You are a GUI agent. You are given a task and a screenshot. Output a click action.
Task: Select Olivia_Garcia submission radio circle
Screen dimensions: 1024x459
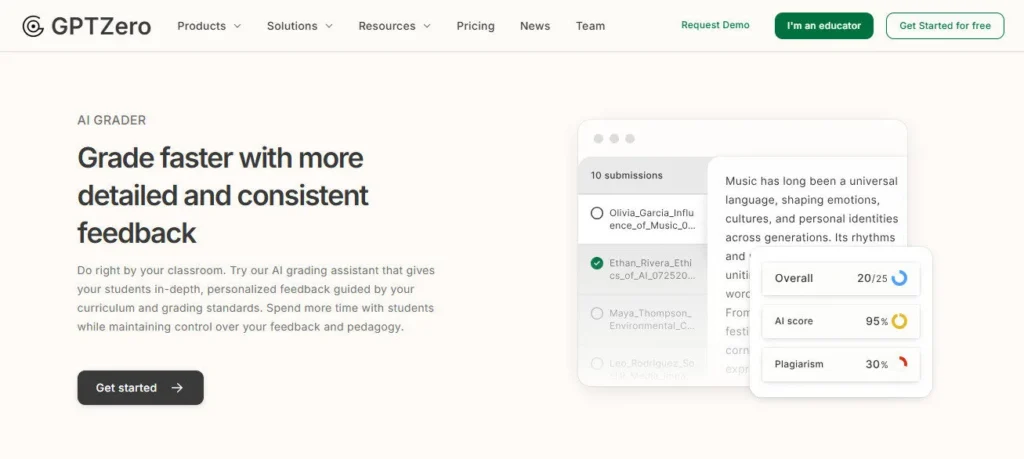(597, 214)
